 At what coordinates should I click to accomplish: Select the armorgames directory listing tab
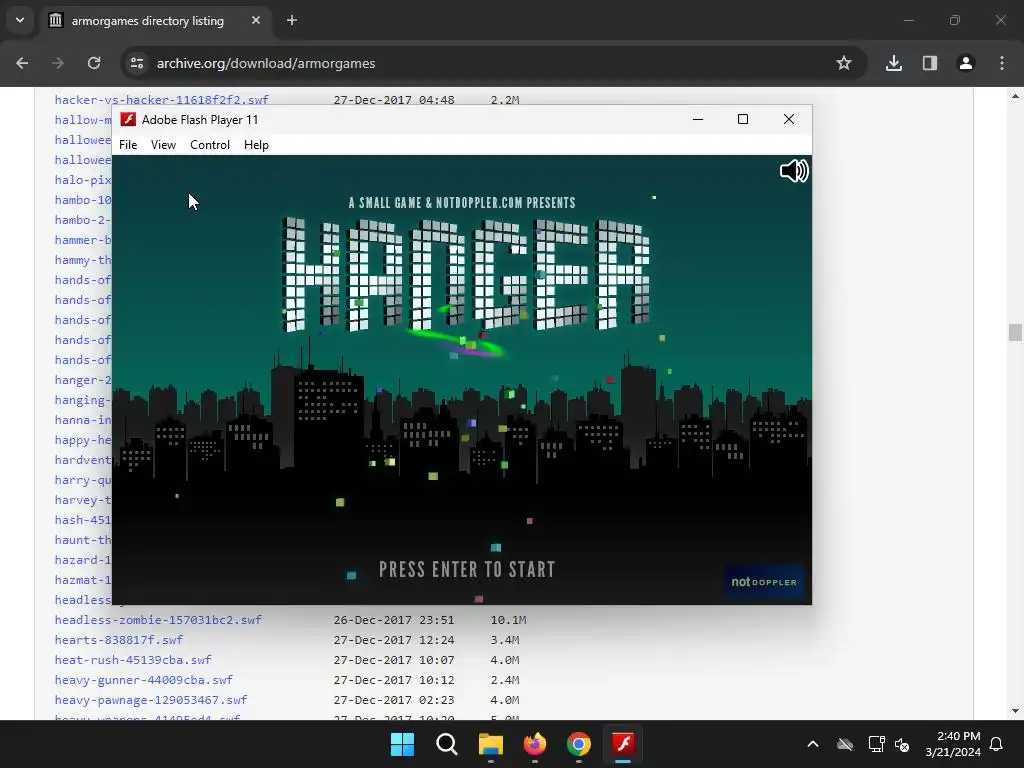155,21
